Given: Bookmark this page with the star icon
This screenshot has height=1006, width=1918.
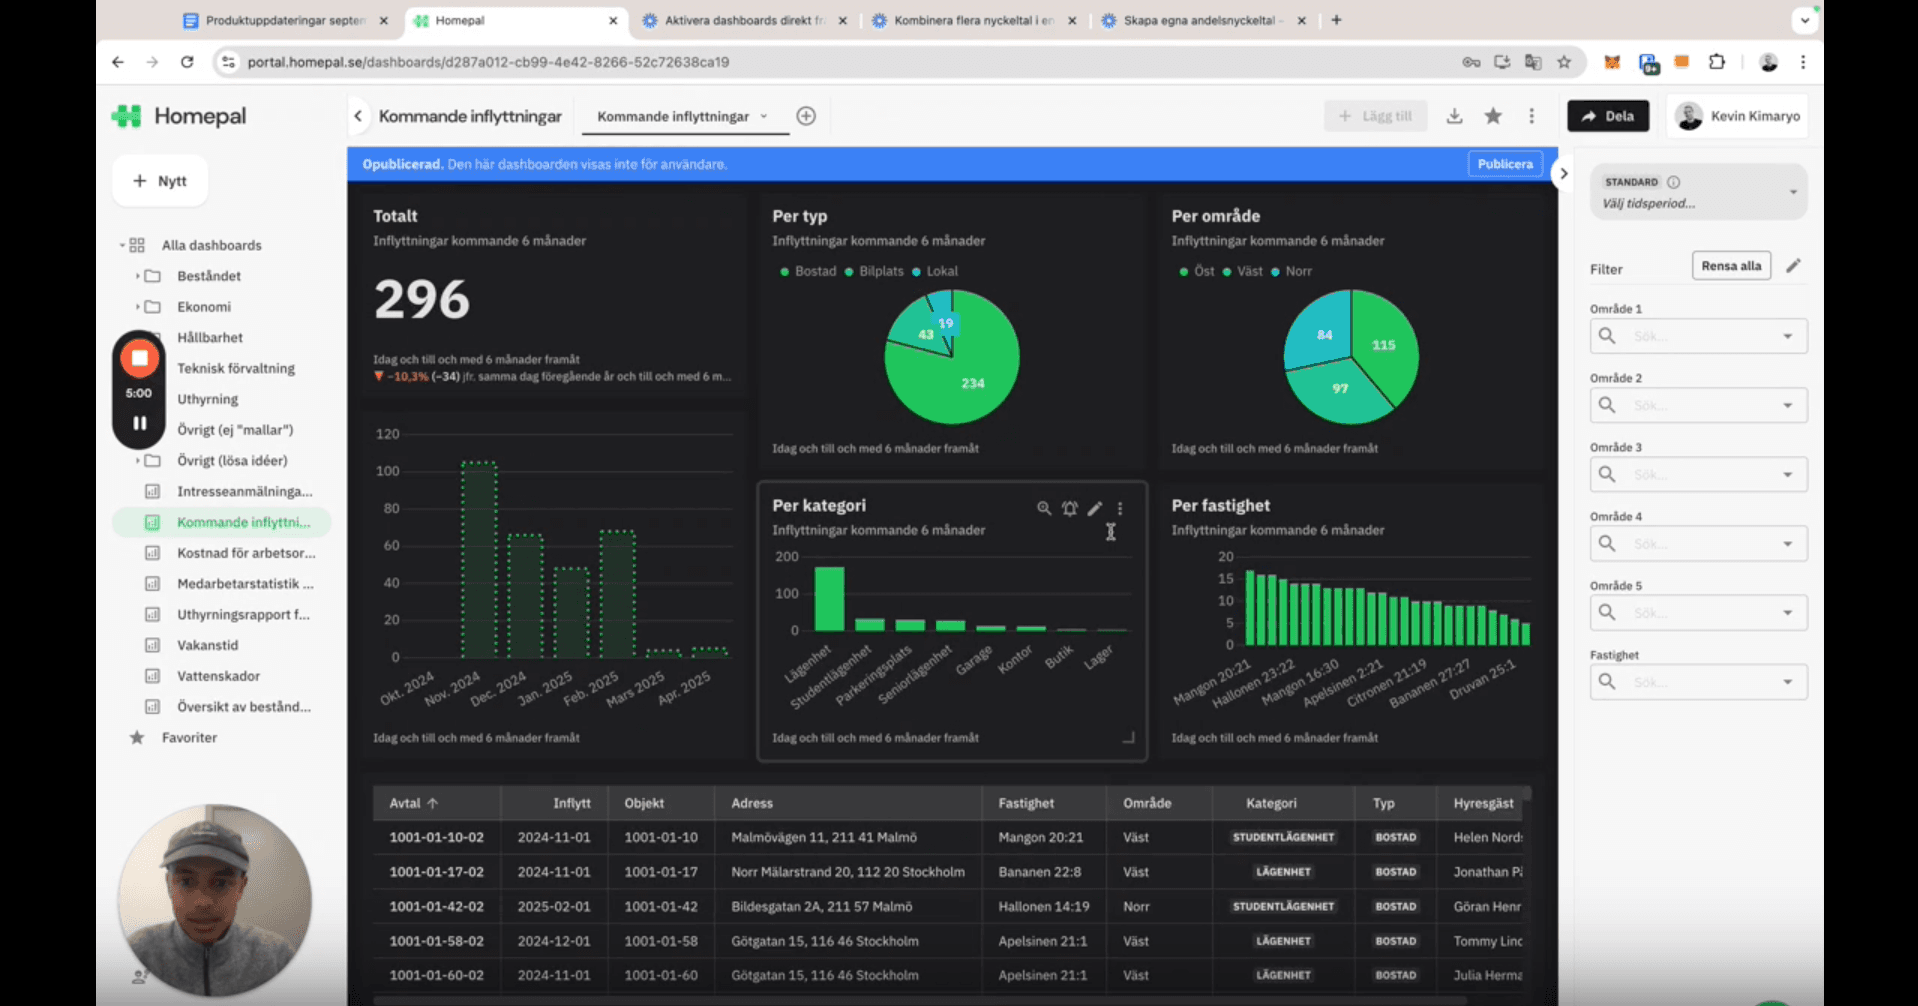Looking at the screenshot, I should 1564,62.
